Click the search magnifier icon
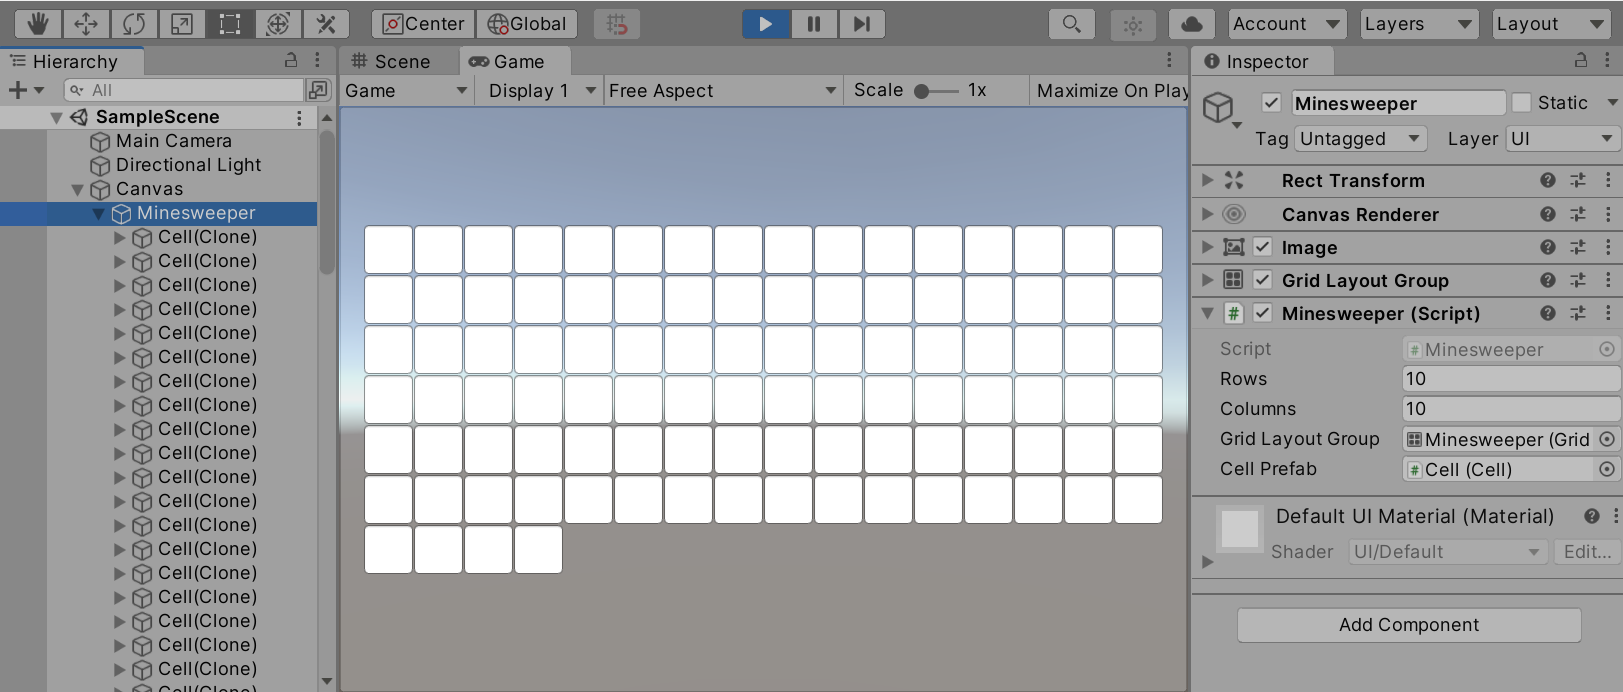The image size is (1623, 692). [1071, 24]
